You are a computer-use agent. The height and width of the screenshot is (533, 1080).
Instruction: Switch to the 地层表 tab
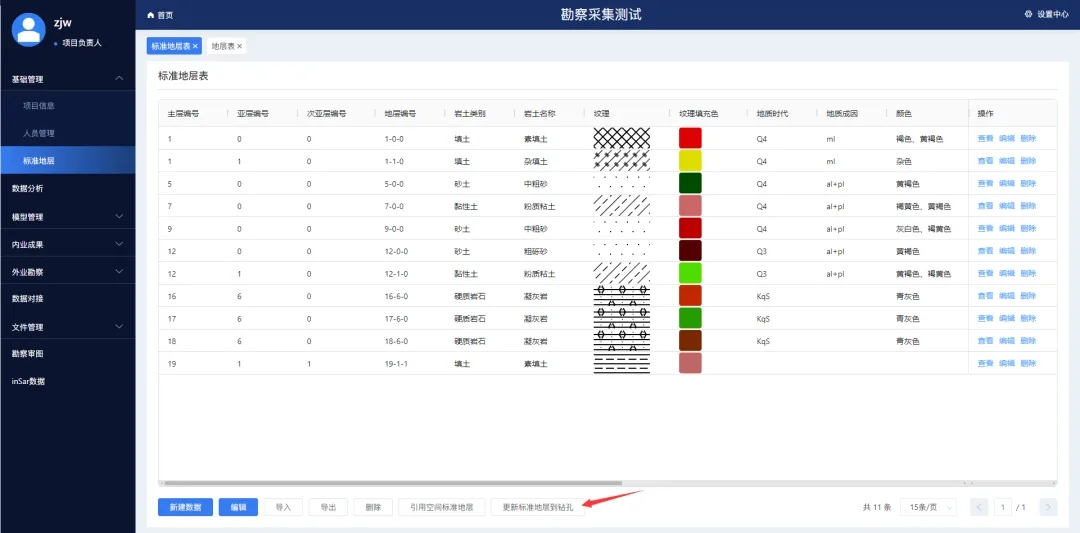pyautogui.click(x=222, y=46)
